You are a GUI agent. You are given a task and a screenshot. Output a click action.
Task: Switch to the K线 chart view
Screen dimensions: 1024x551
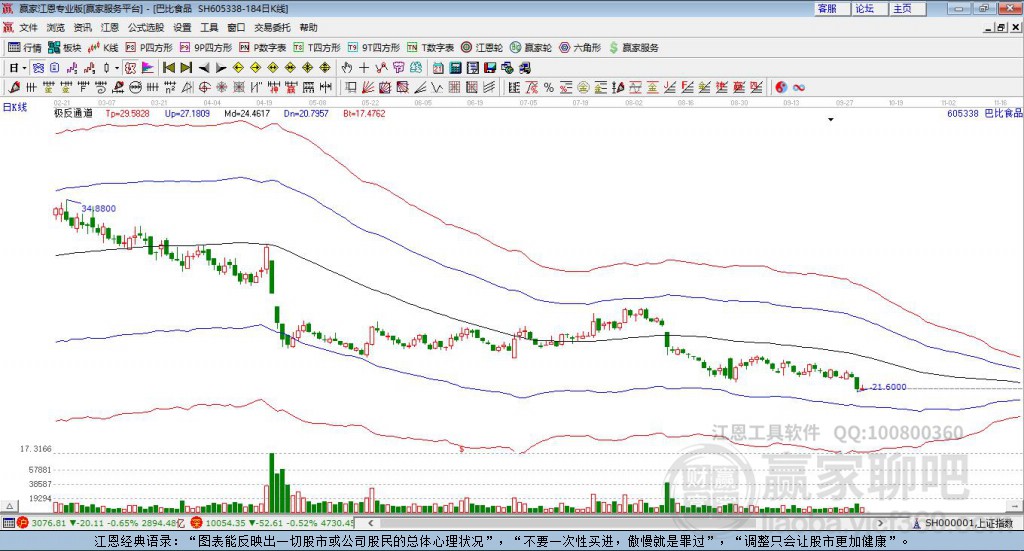[103, 48]
